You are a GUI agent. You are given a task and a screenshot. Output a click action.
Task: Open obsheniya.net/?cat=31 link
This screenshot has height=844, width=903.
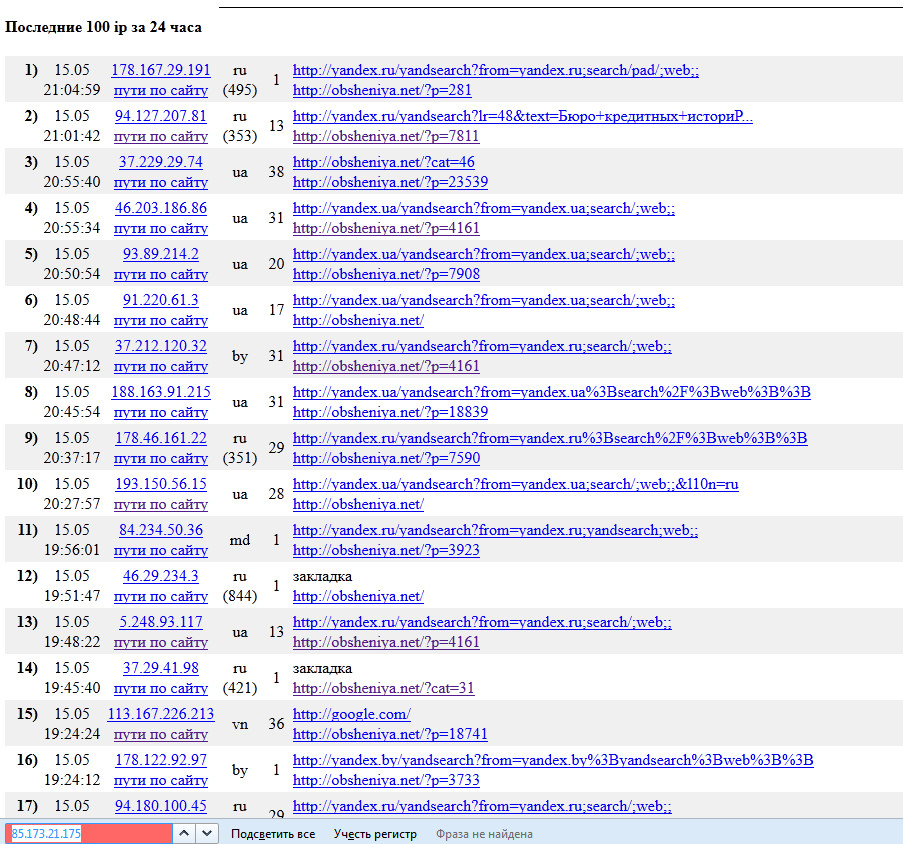384,689
